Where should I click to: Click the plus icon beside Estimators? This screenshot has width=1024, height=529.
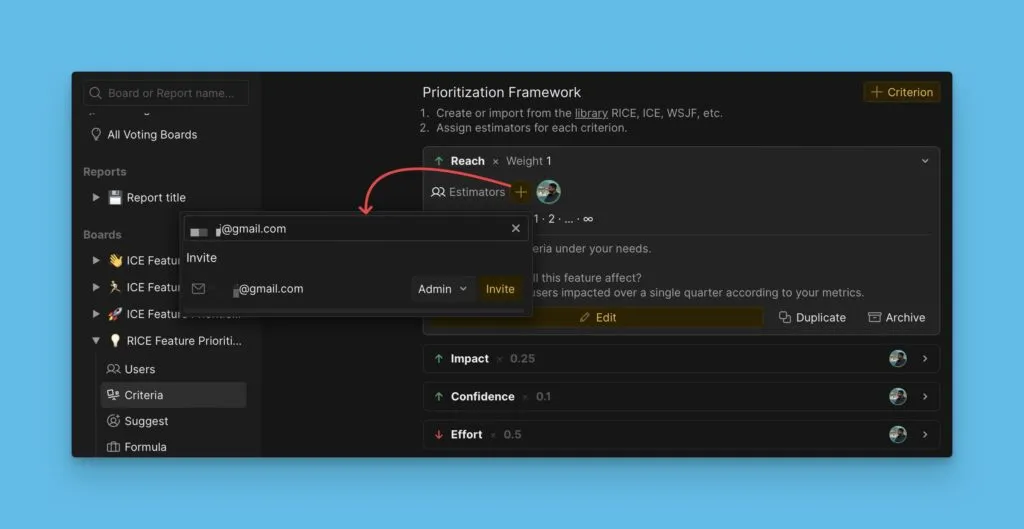click(520, 192)
